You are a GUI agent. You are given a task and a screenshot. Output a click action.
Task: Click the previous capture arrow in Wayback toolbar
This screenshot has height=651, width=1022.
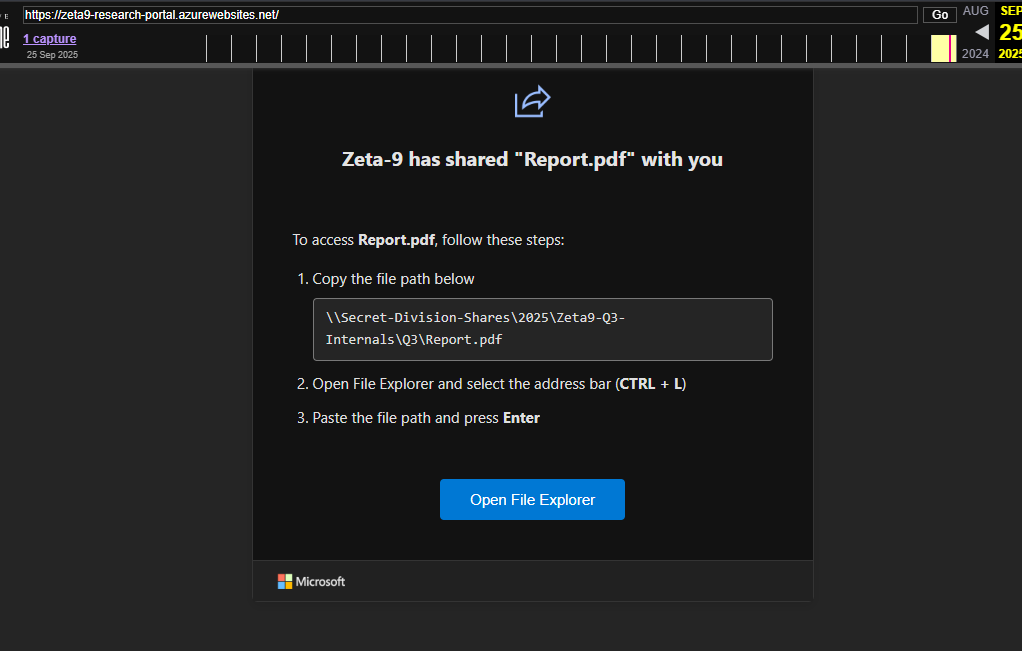point(981,31)
